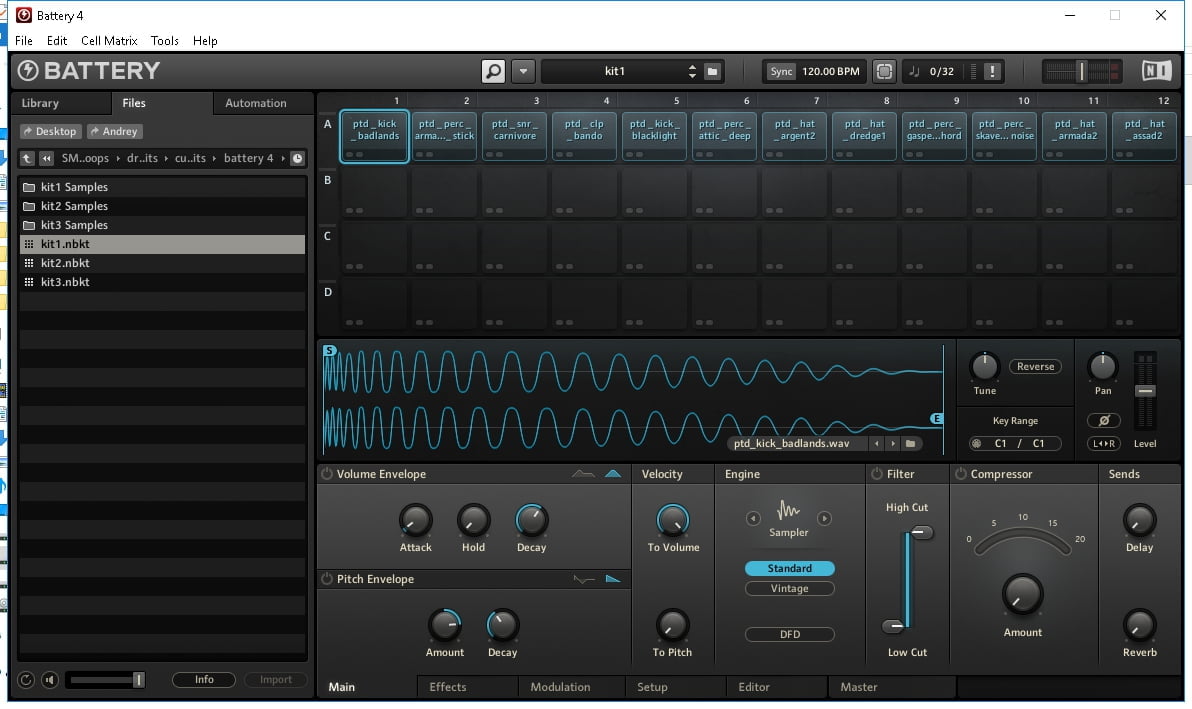
Task: Go up one folder level in file browser
Action: point(27,158)
